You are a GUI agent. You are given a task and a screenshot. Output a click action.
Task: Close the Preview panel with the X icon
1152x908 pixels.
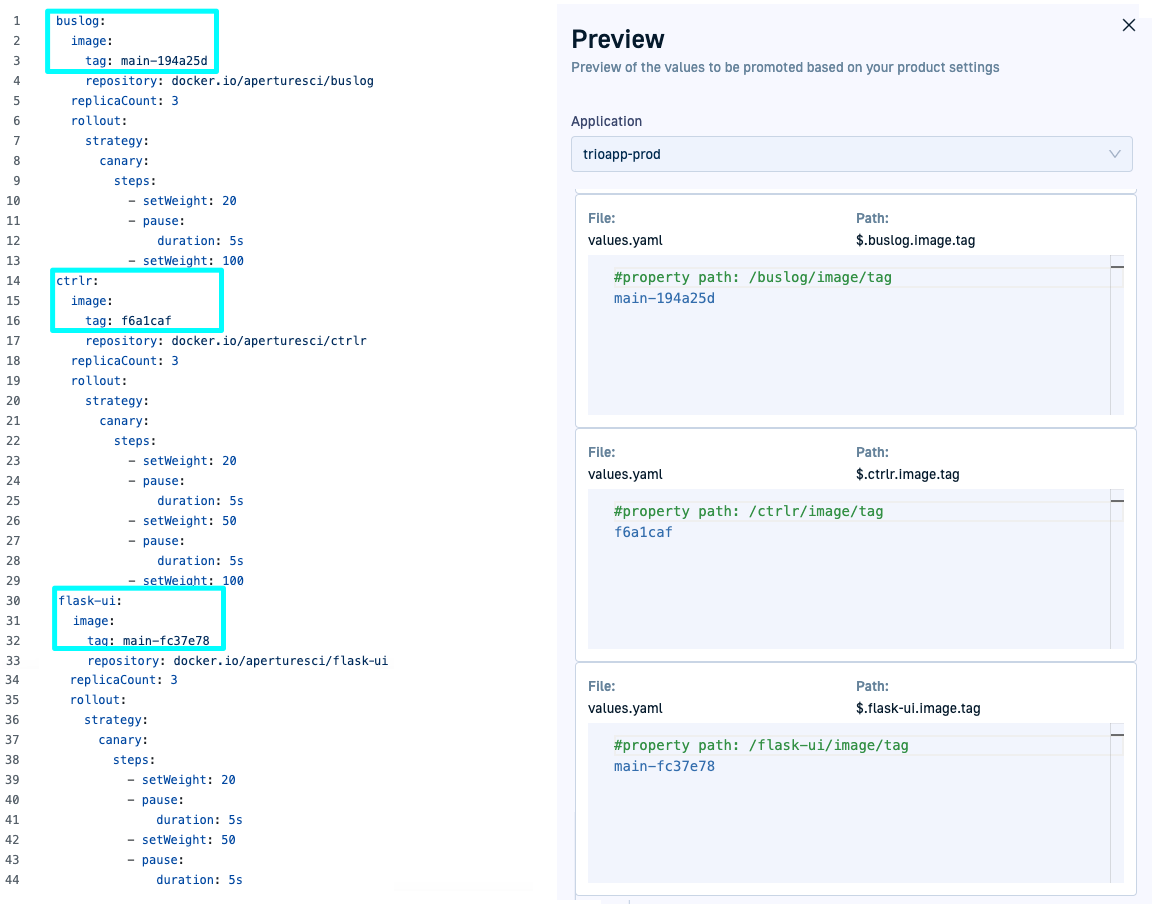1128,26
